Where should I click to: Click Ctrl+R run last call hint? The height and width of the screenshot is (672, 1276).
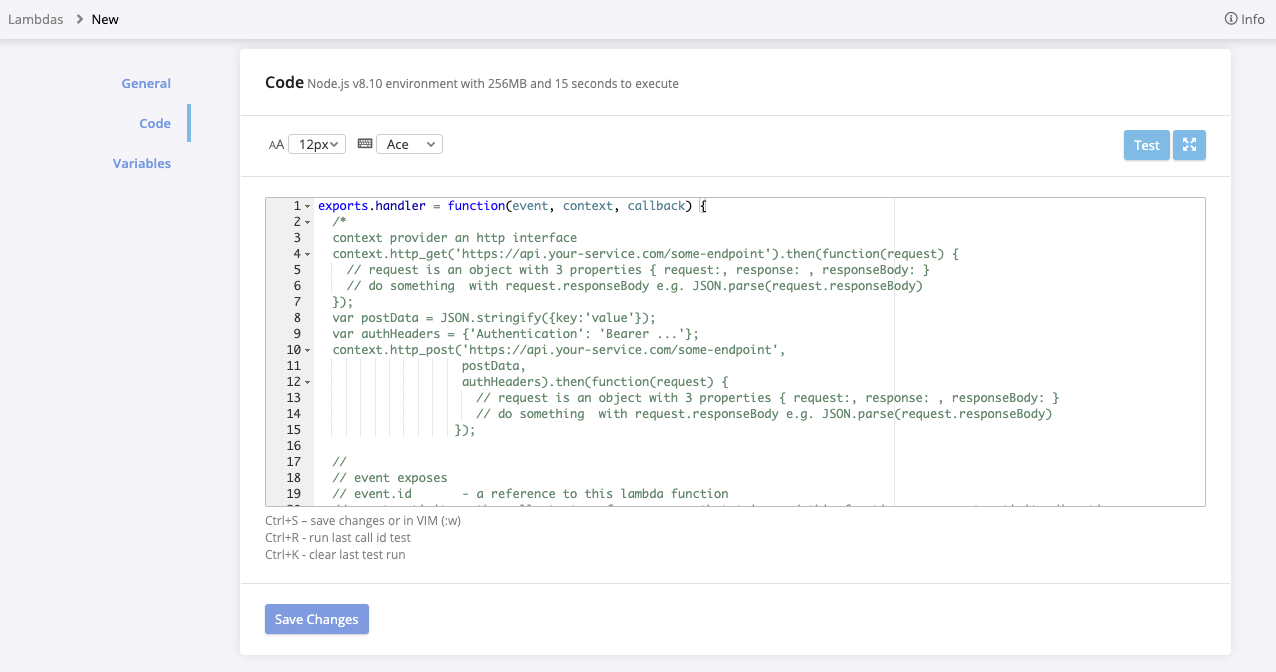tap(338, 537)
